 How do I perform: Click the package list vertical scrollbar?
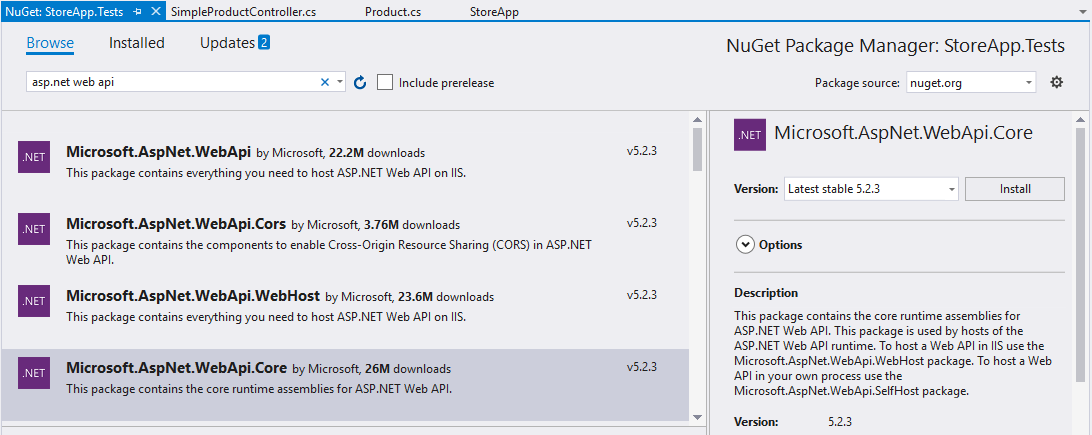tap(697, 150)
